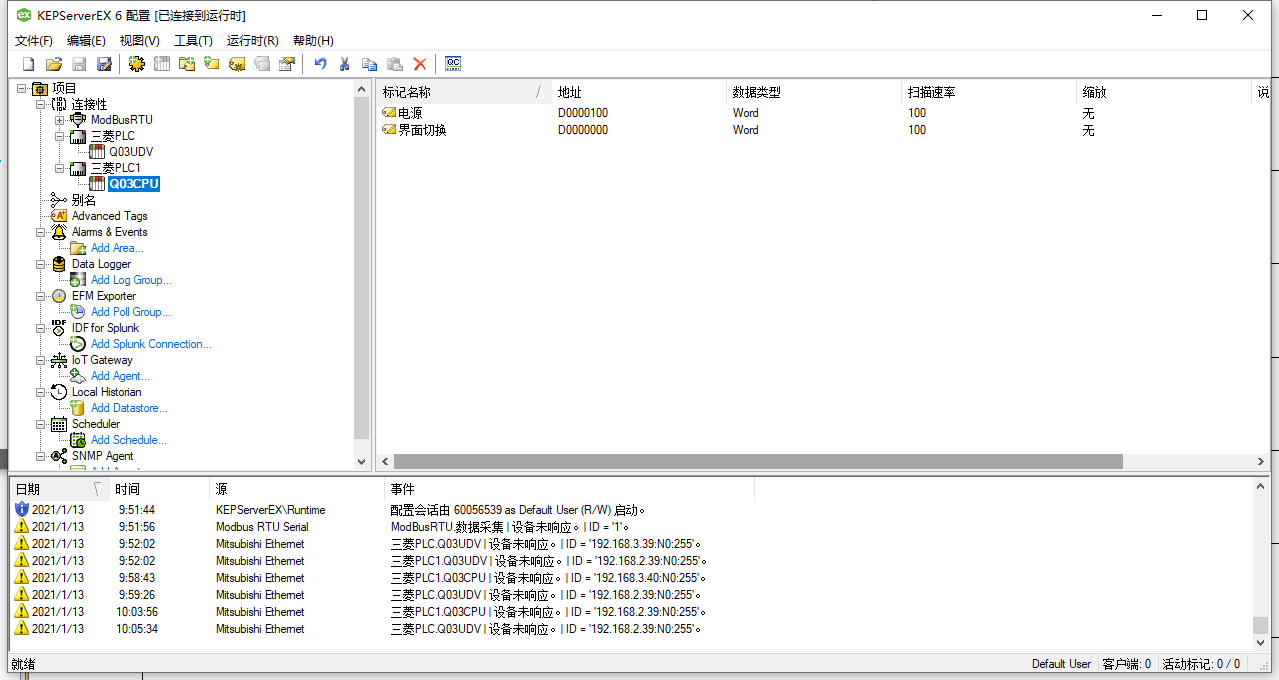This screenshot has height=680, width=1279.
Task: Open the 视图(V) menu
Action: coord(140,41)
